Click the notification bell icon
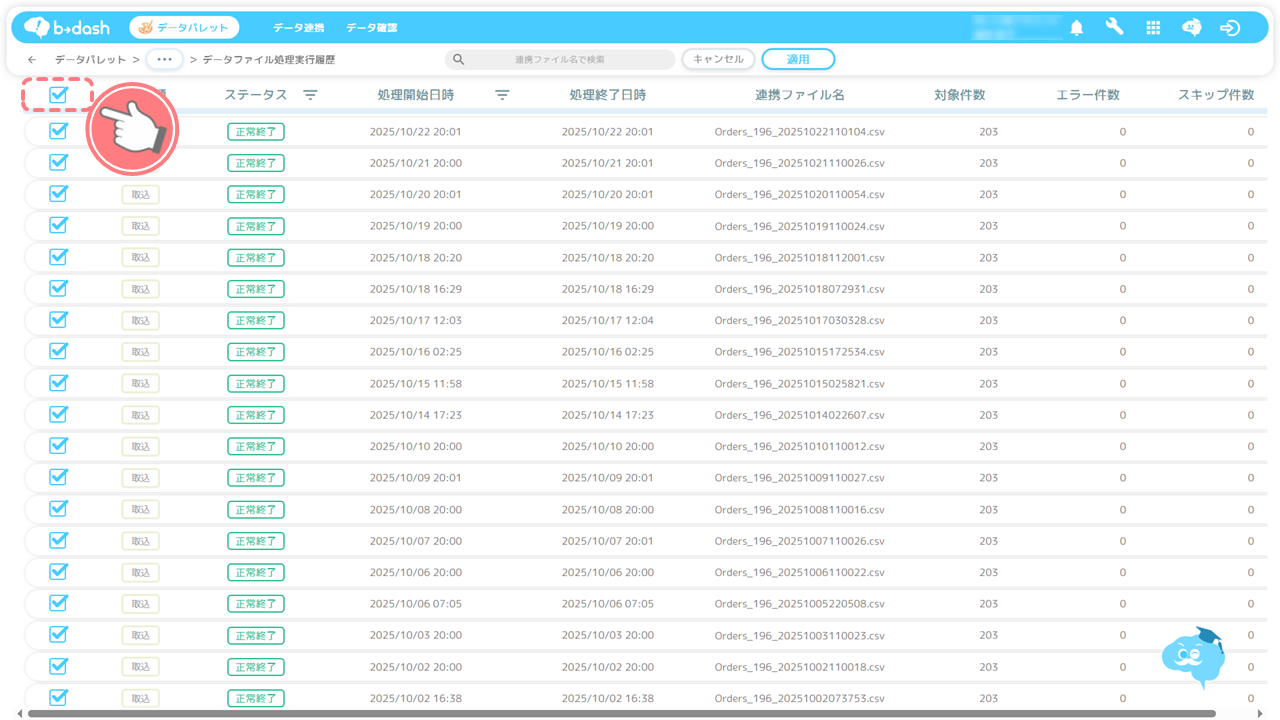The image size is (1280, 720). point(1076,28)
